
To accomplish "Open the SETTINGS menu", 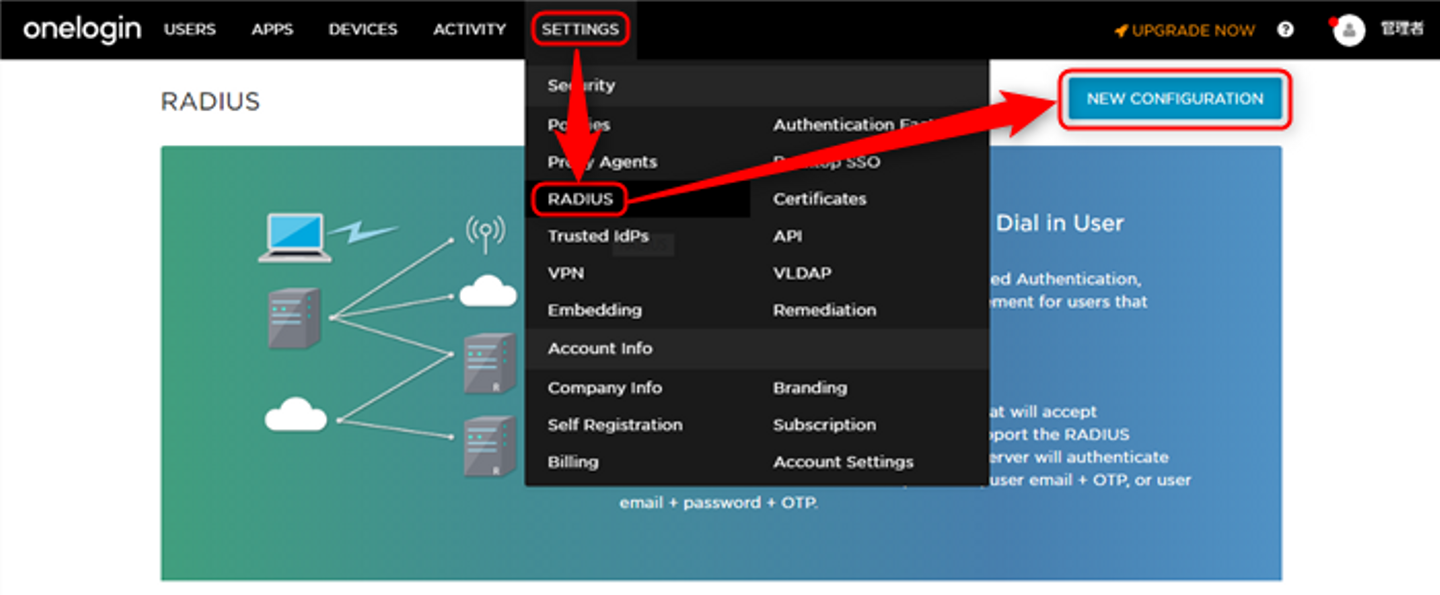I will tap(580, 30).
